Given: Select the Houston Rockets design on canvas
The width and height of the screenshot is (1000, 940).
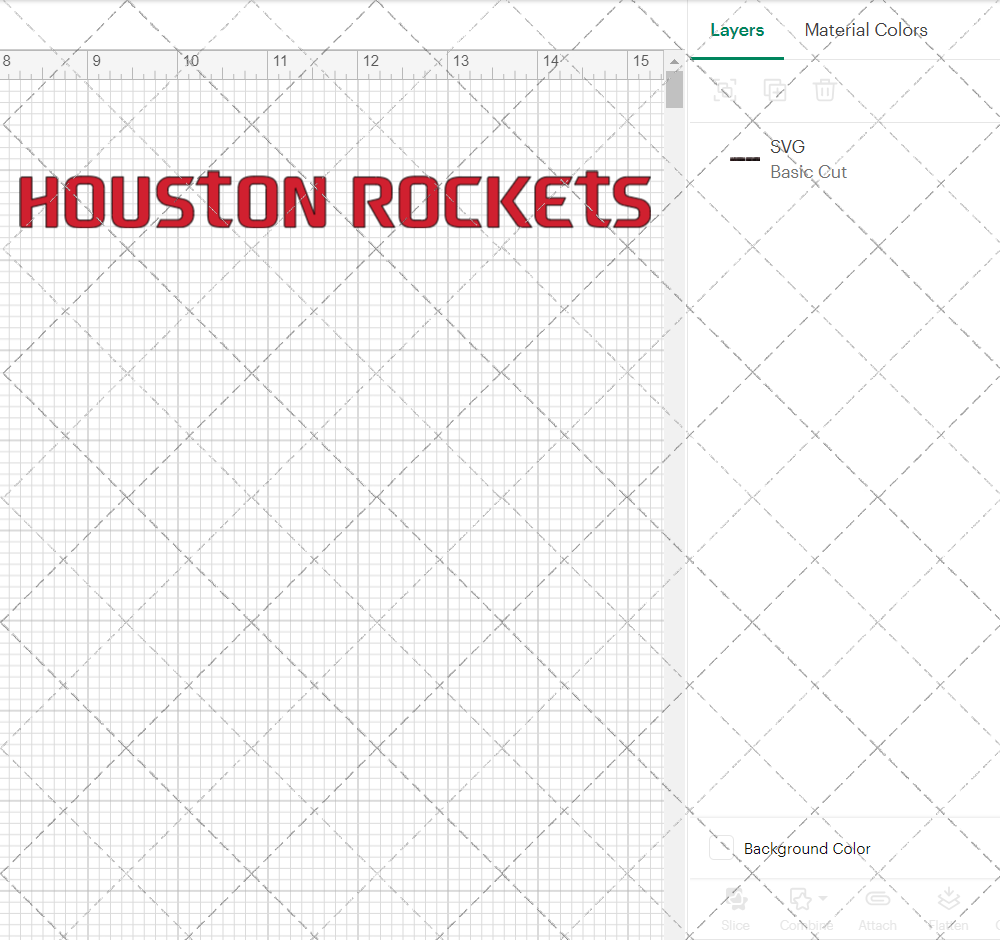Looking at the screenshot, I should [335, 200].
